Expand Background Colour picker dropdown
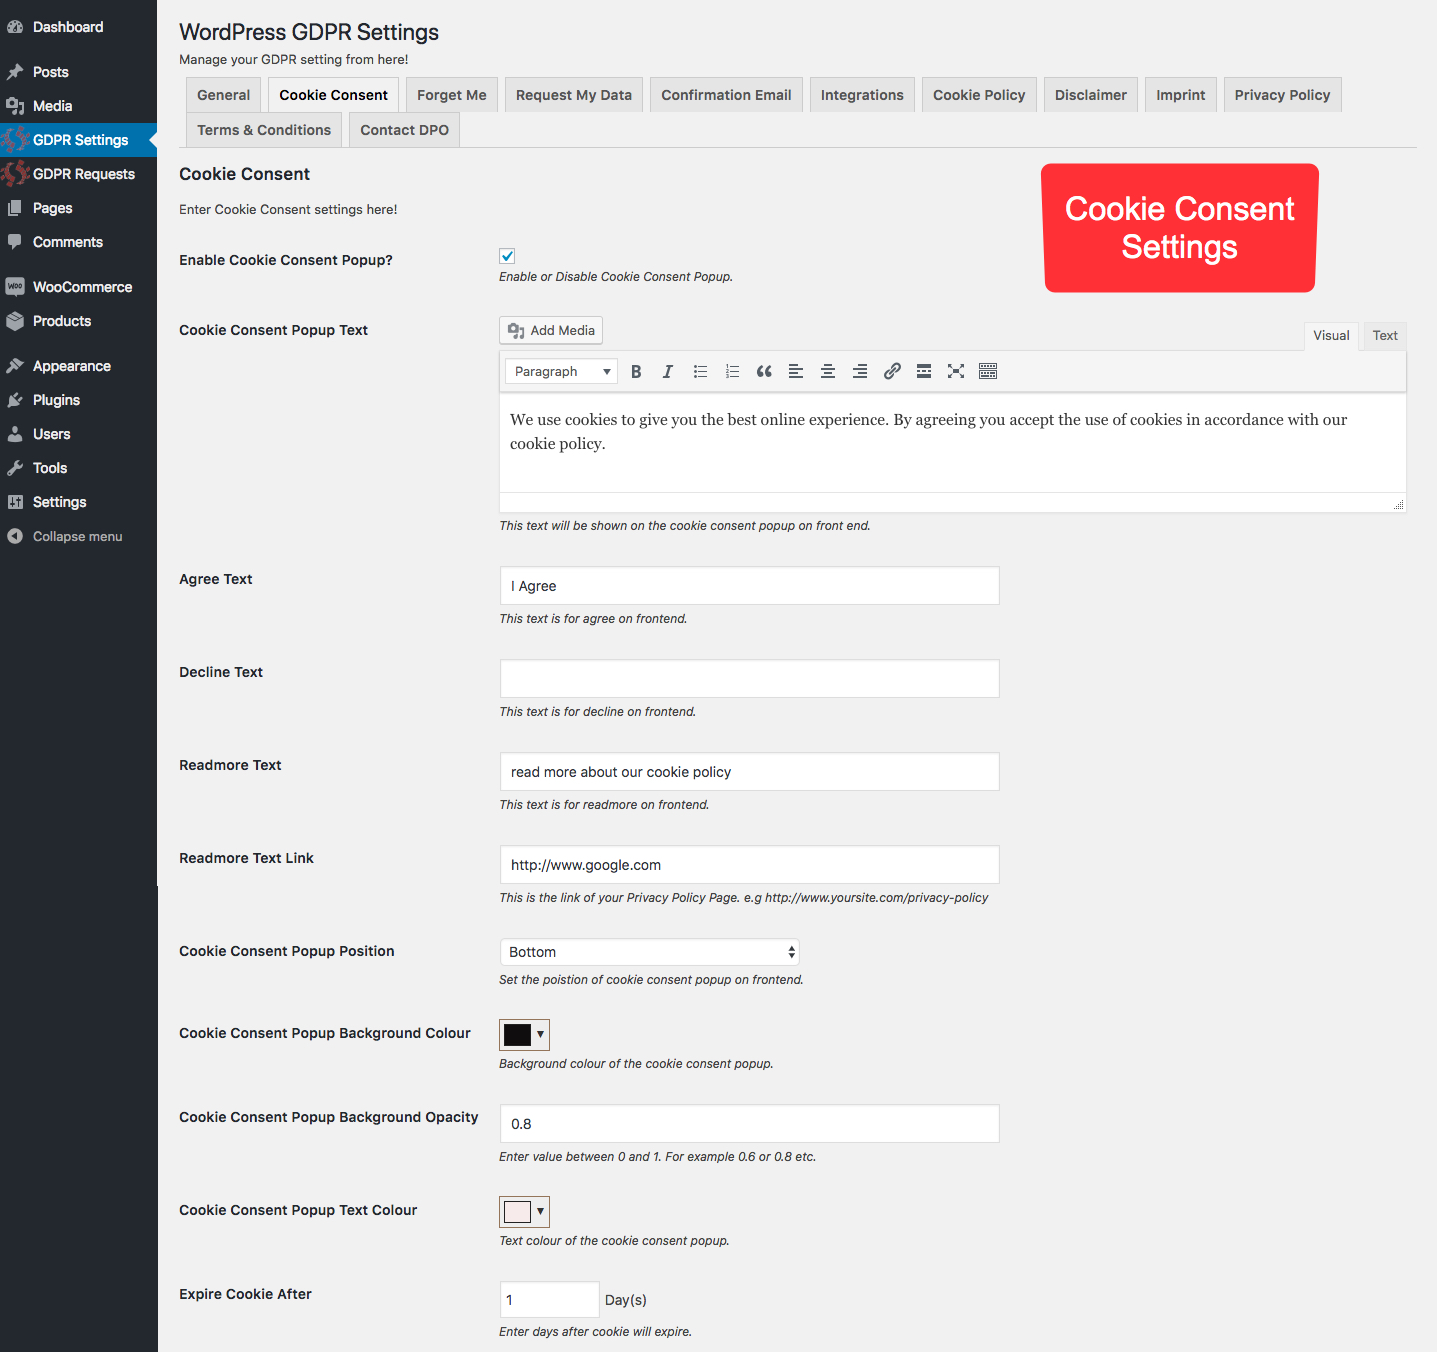This screenshot has width=1440, height=1352. [x=524, y=1034]
